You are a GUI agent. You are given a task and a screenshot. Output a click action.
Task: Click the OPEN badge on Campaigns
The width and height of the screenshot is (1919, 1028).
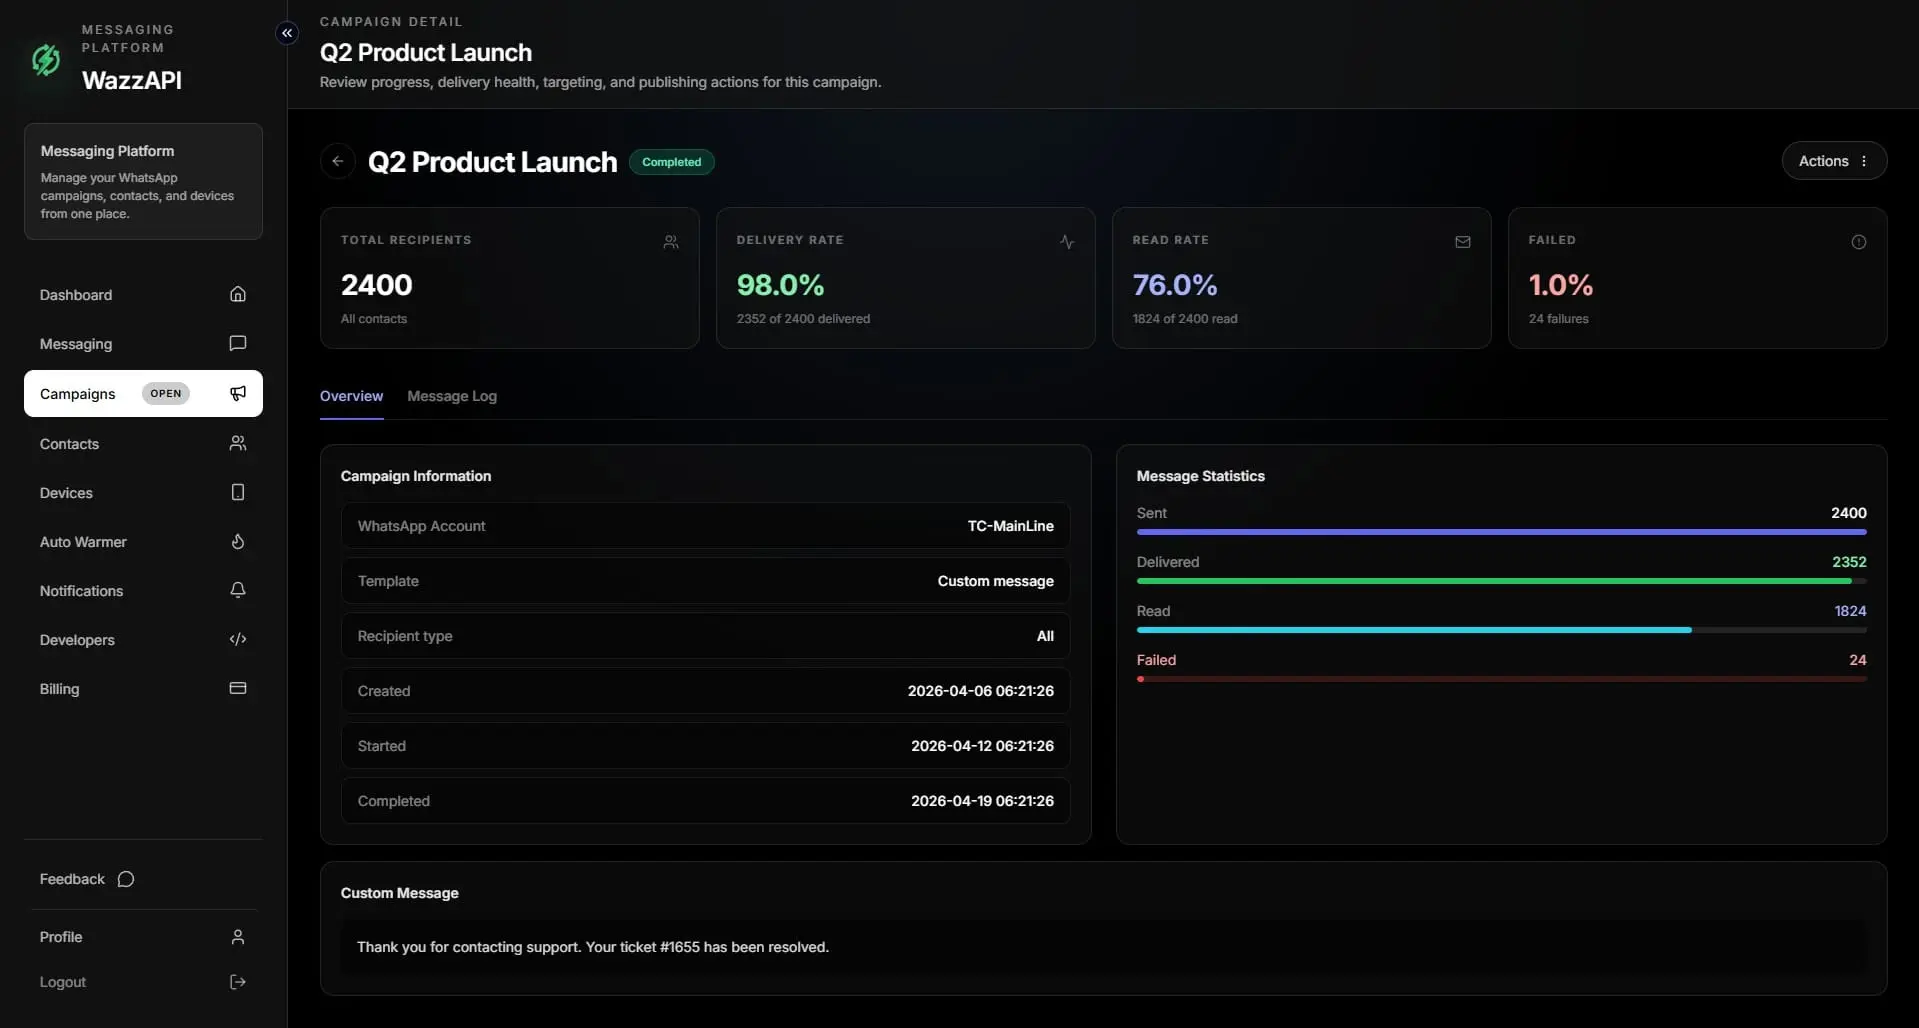[x=165, y=393]
